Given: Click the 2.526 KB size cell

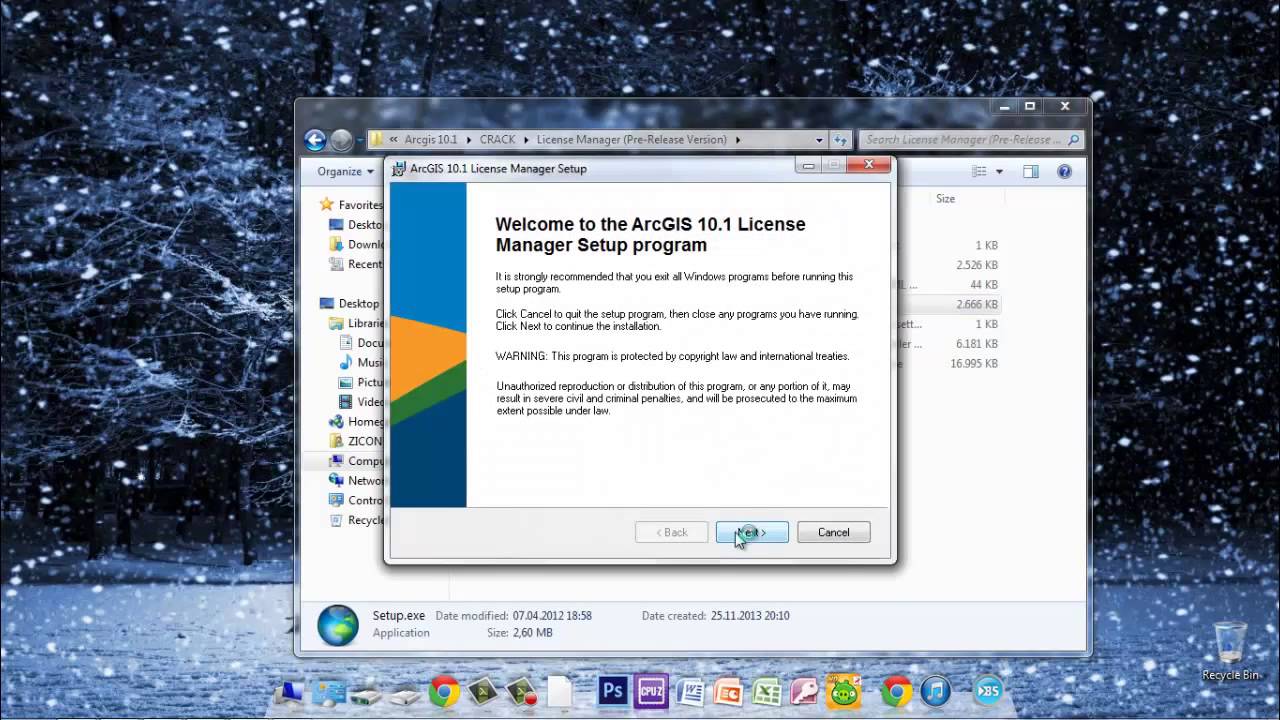Looking at the screenshot, I should 977,265.
